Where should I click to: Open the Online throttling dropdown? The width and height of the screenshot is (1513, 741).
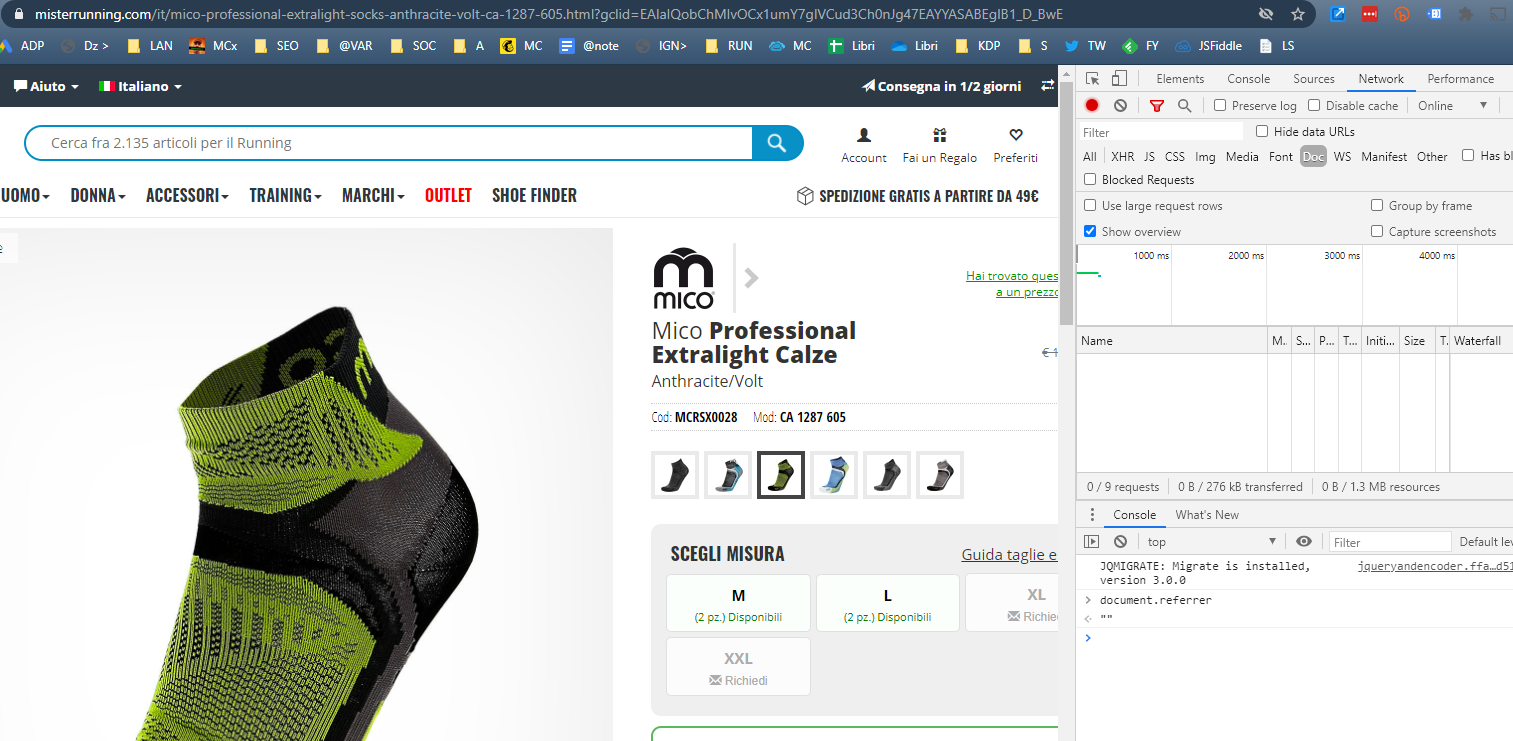click(x=1452, y=105)
